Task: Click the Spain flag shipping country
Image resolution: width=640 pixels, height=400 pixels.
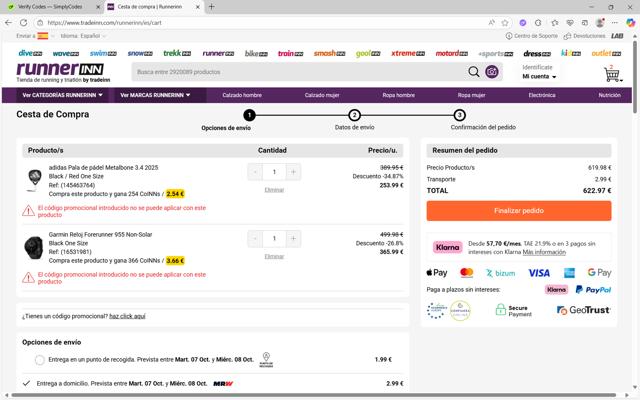Action: coord(43,36)
